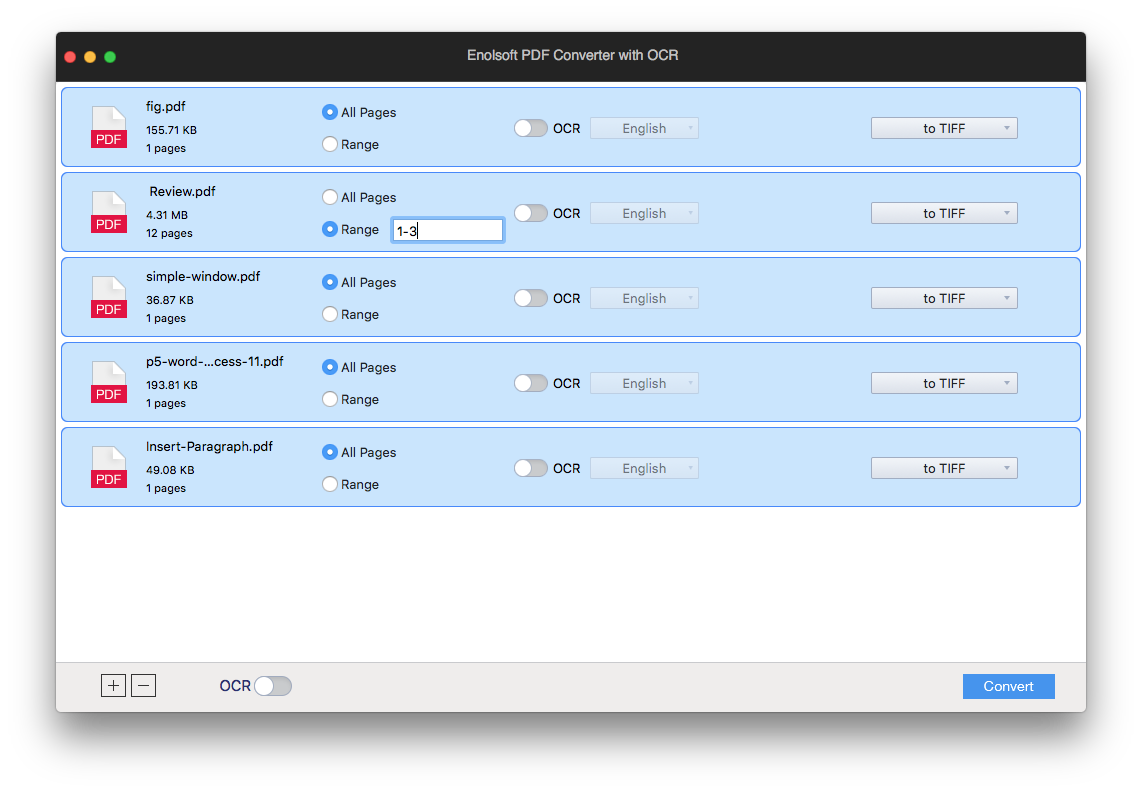Click the 193.81 KB file size
The width and height of the screenshot is (1142, 792).
[x=171, y=385]
